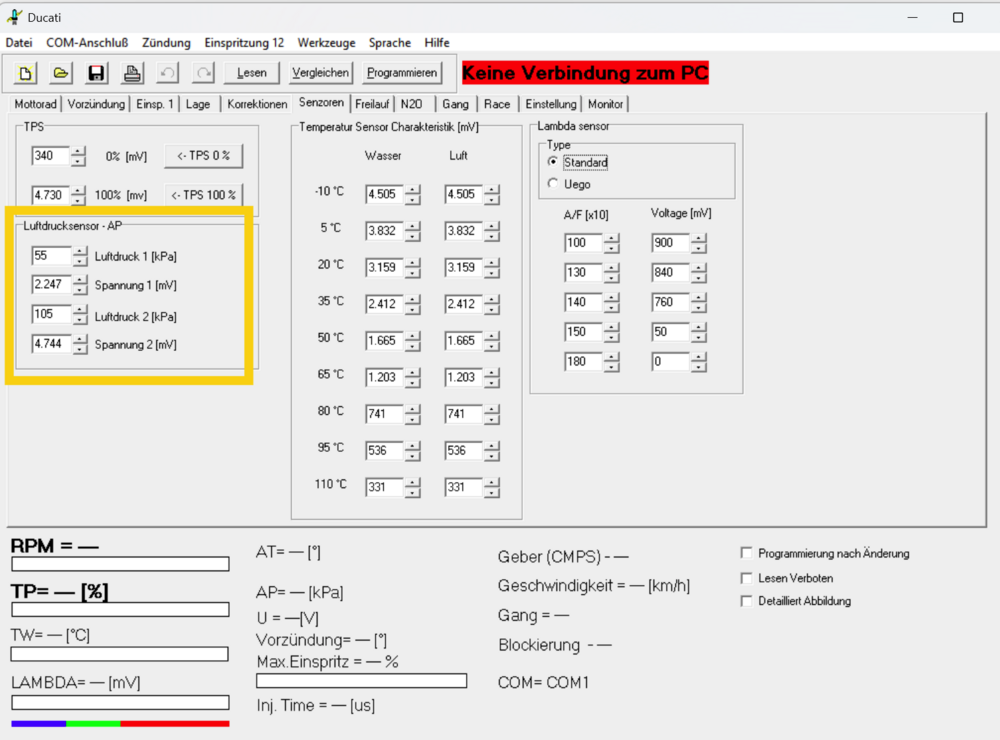Click the redo arrow icon
This screenshot has height=740, width=1000.
coord(203,73)
